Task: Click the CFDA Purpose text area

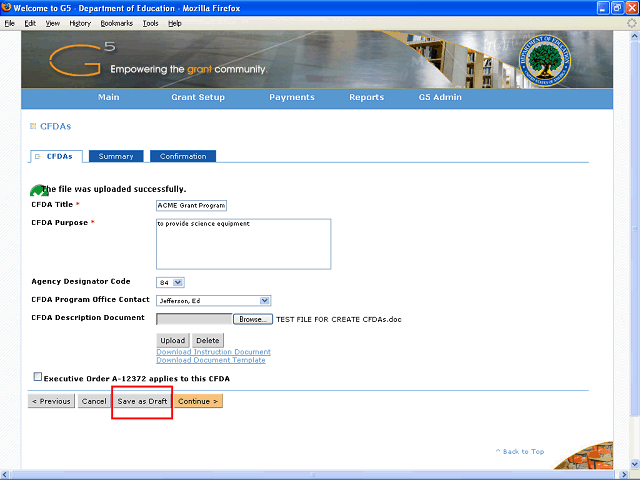Action: click(244, 244)
